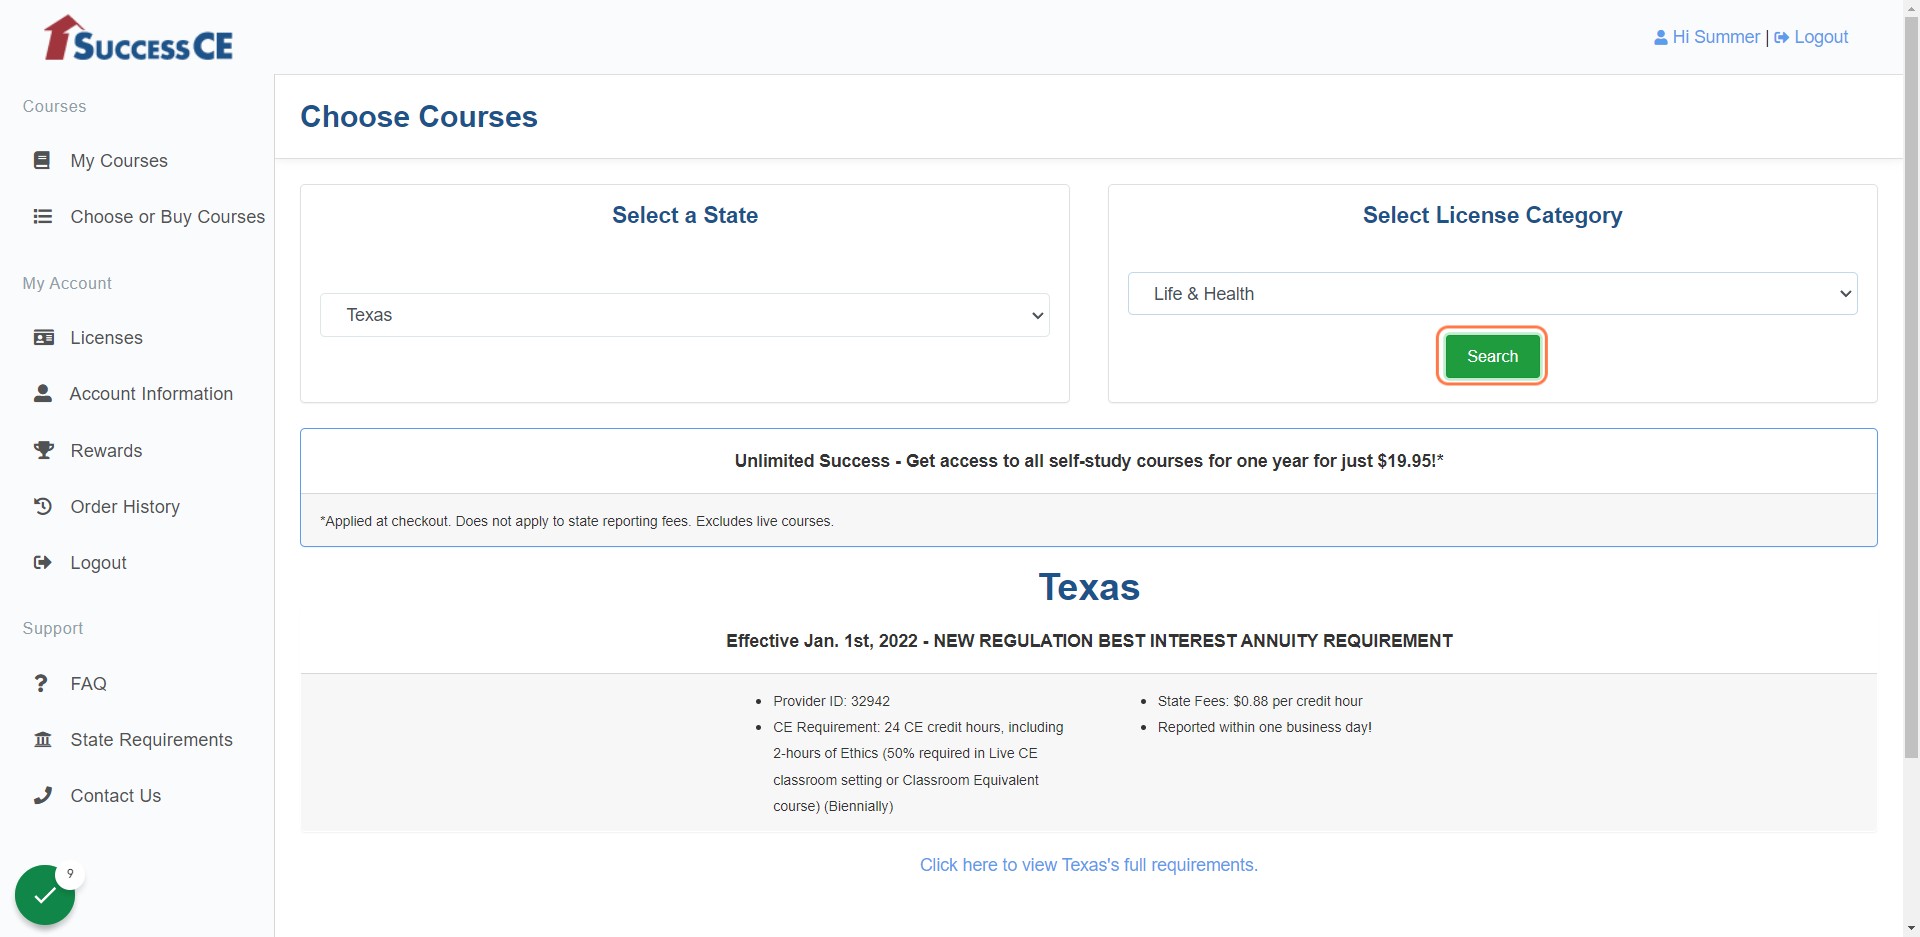View Order History
The width and height of the screenshot is (1920, 937).
point(125,506)
